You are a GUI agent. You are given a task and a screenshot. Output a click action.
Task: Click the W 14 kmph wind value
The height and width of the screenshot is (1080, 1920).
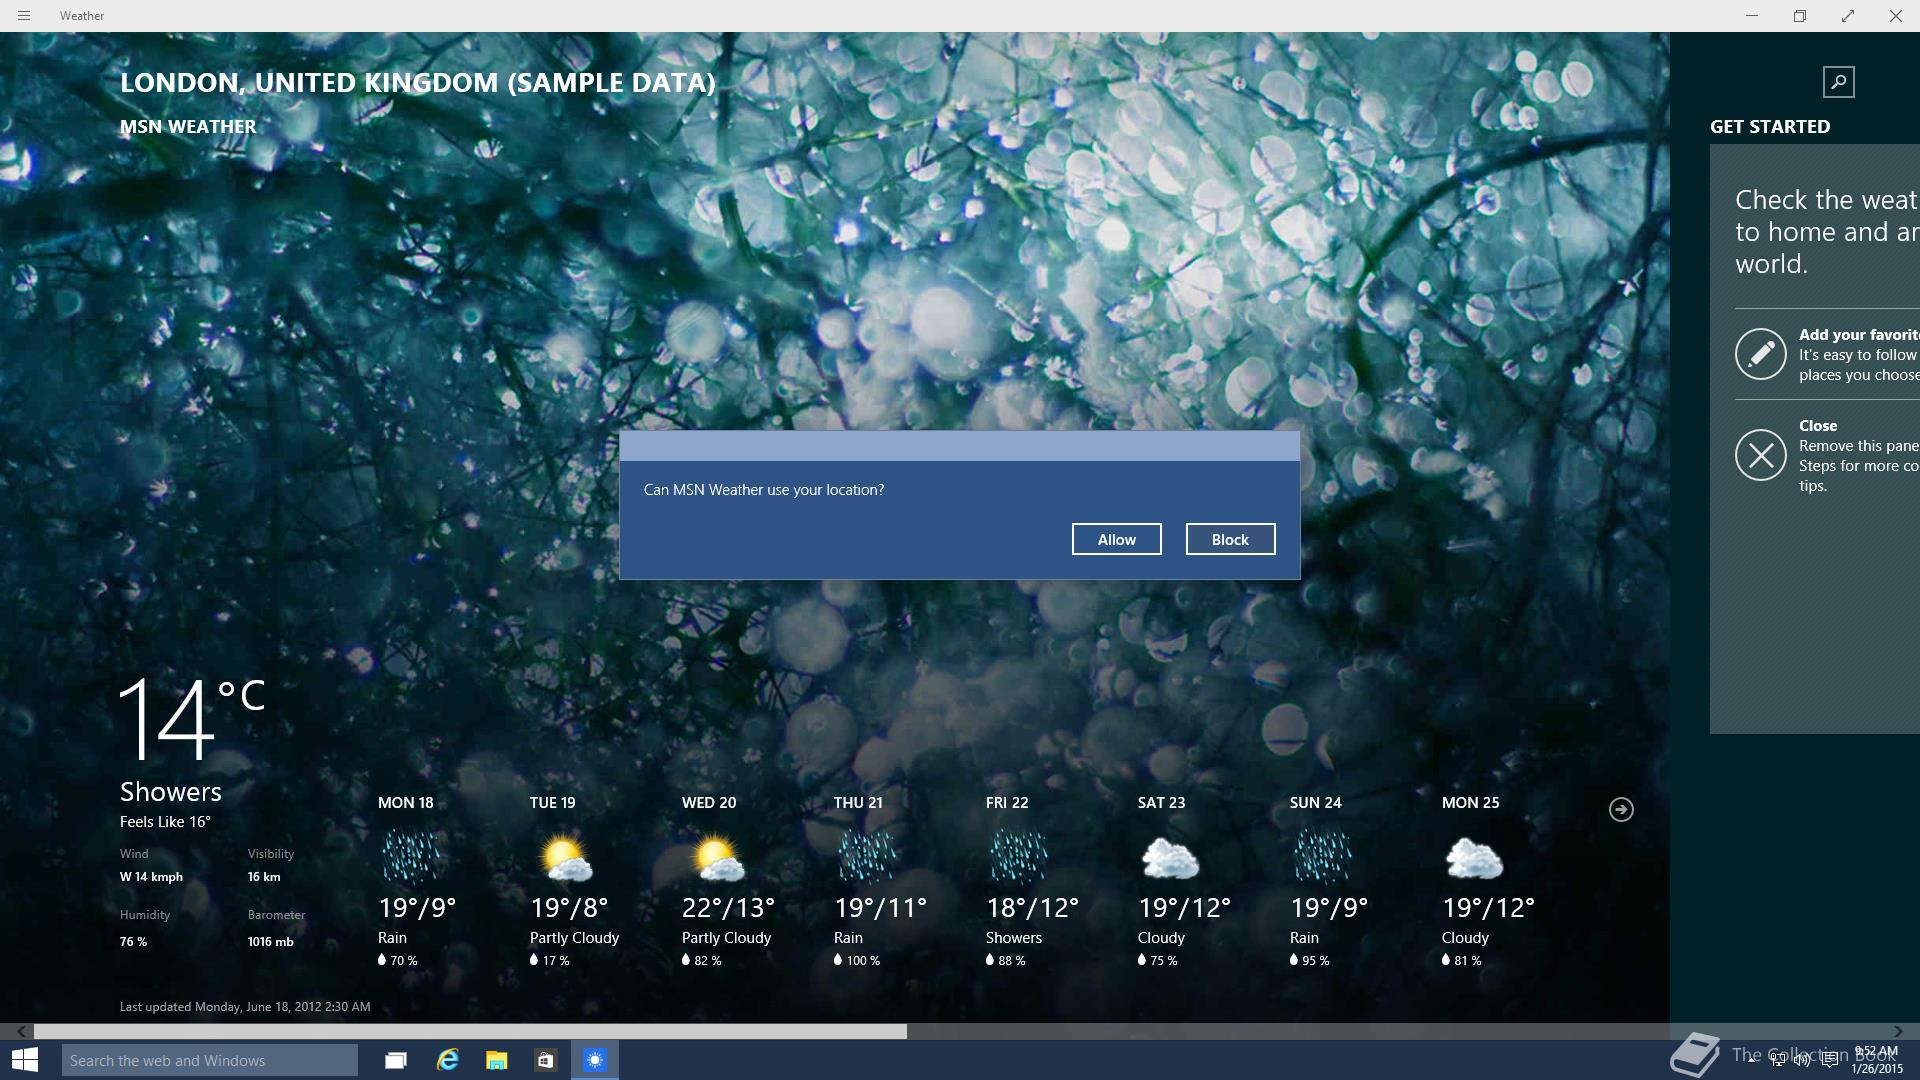coord(152,877)
